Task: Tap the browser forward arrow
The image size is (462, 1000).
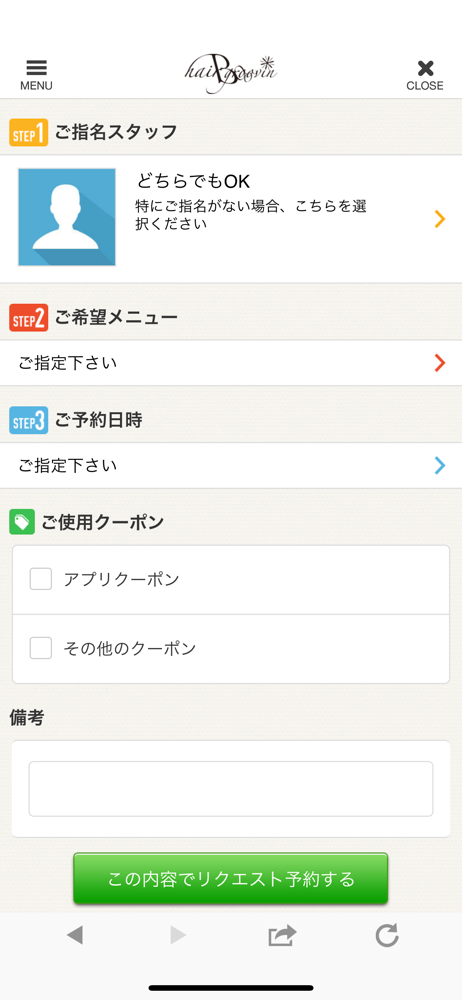Action: (178, 936)
